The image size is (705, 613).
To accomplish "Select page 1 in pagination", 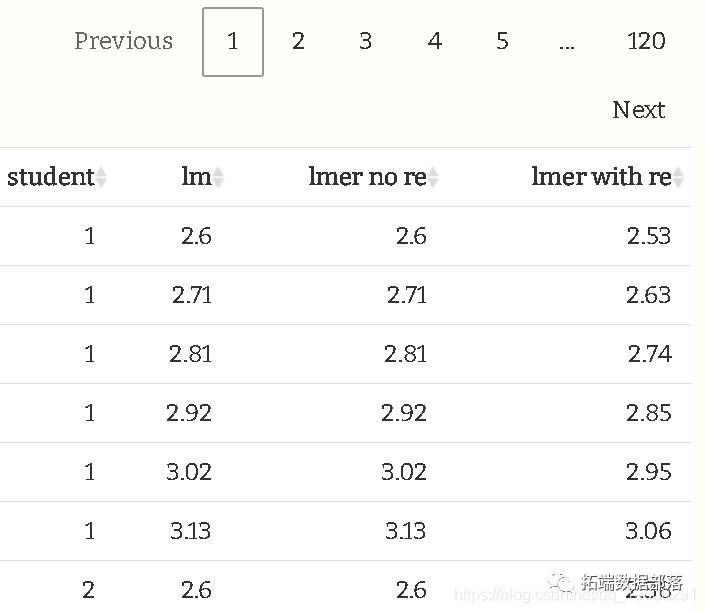I will click(233, 42).
